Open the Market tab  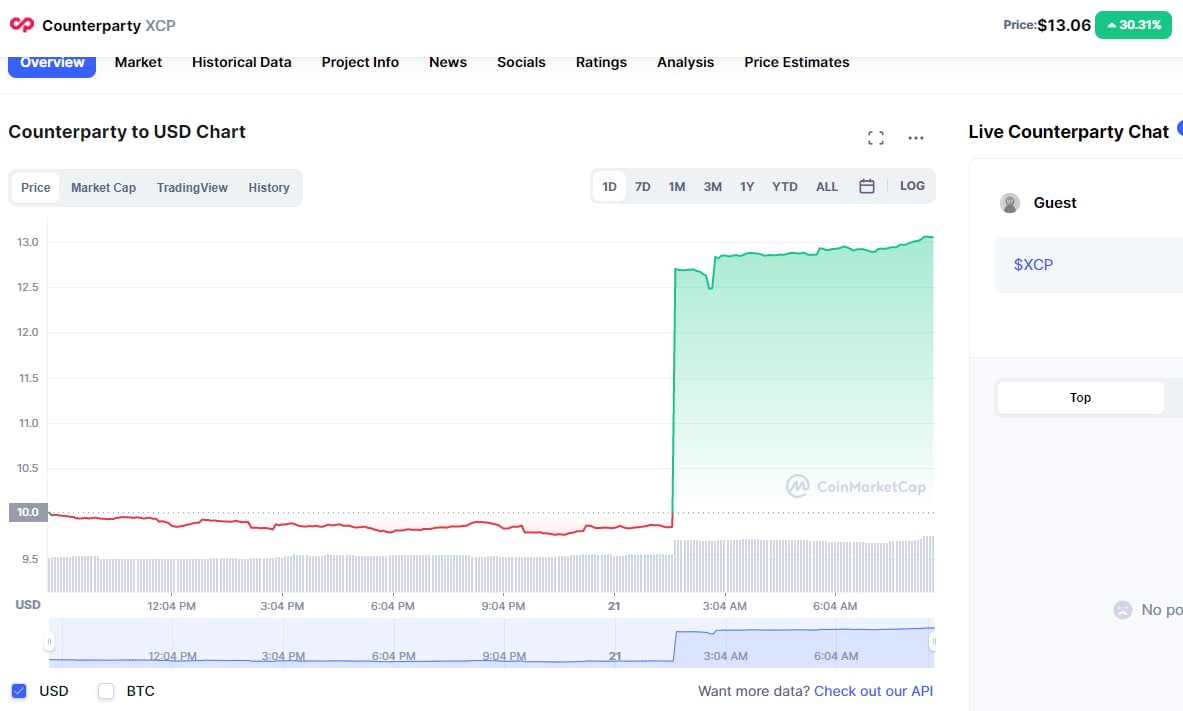[138, 63]
